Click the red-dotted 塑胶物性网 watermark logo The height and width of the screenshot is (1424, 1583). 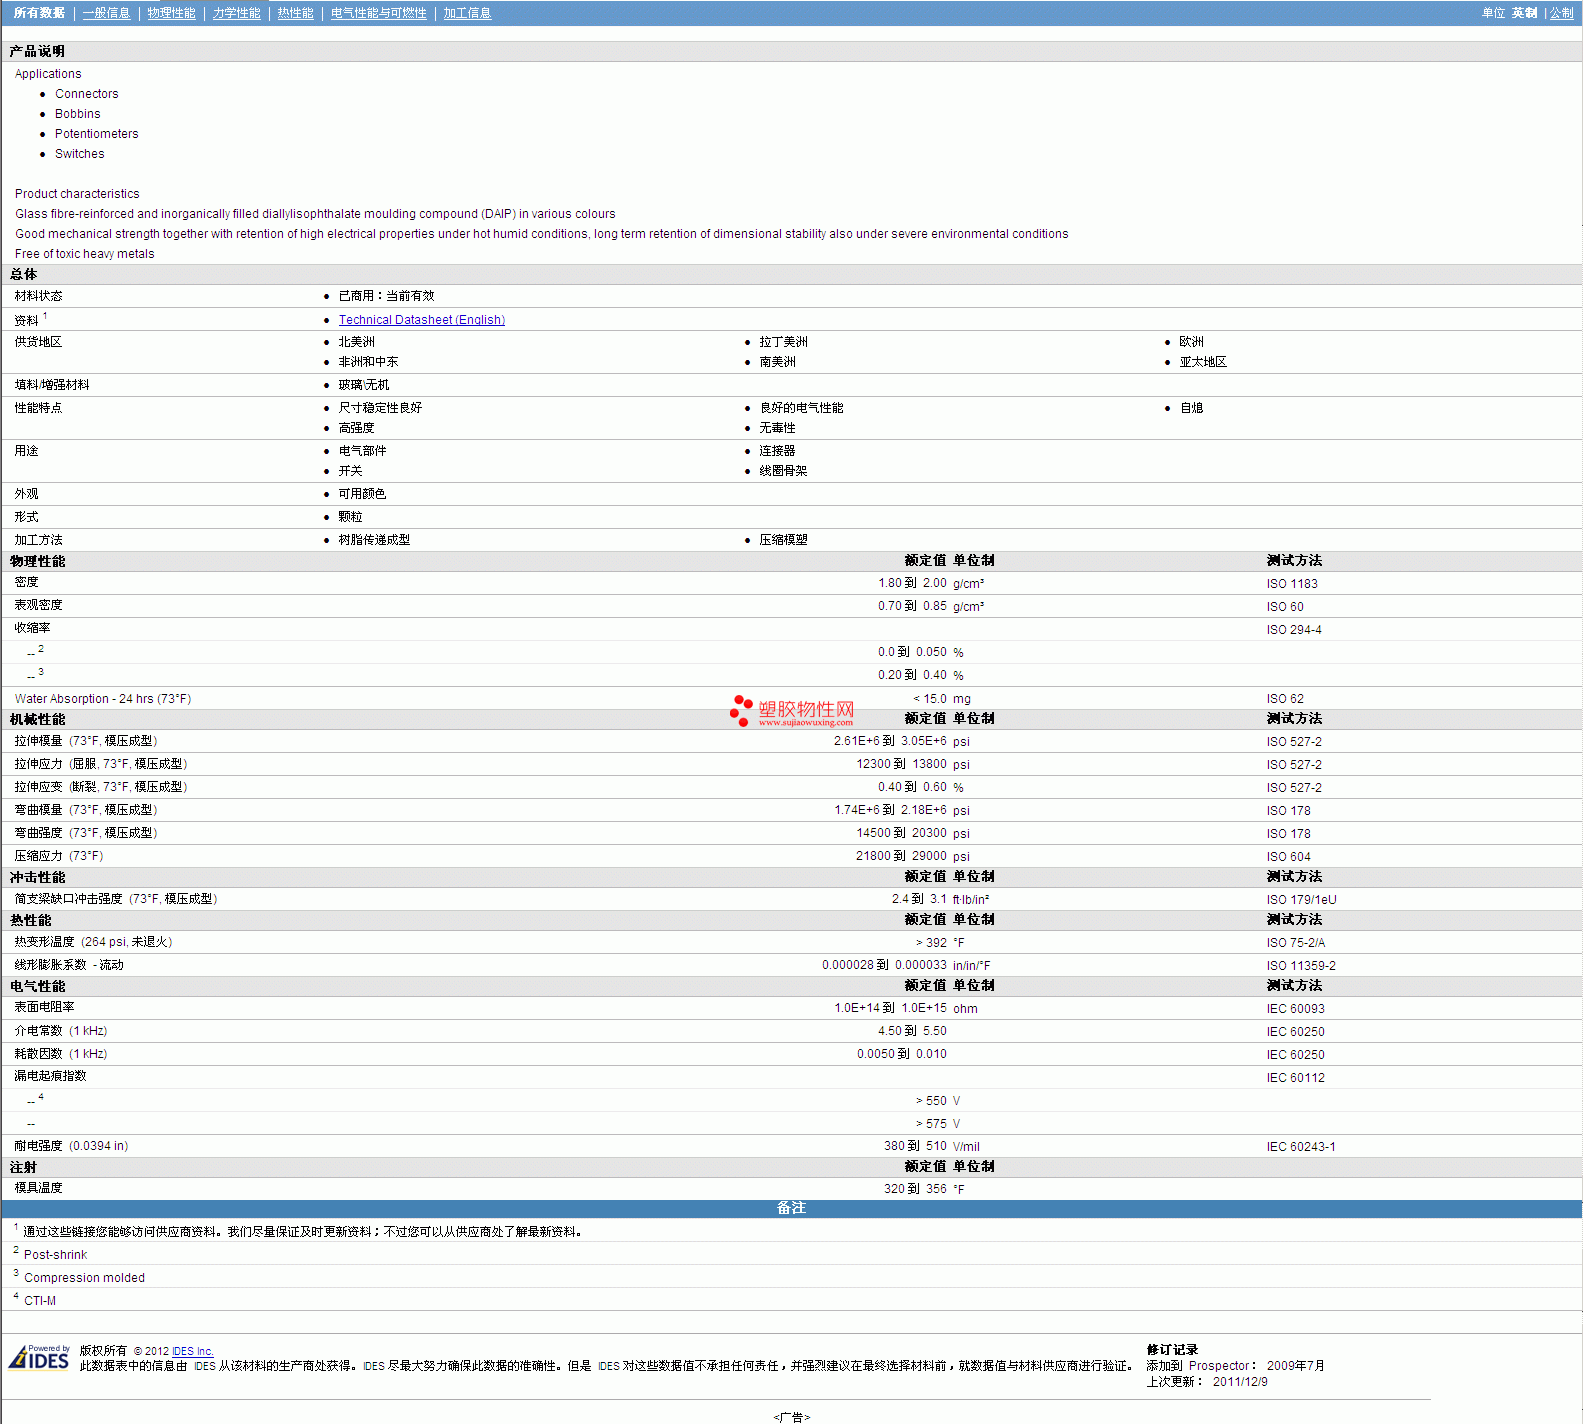click(x=792, y=711)
